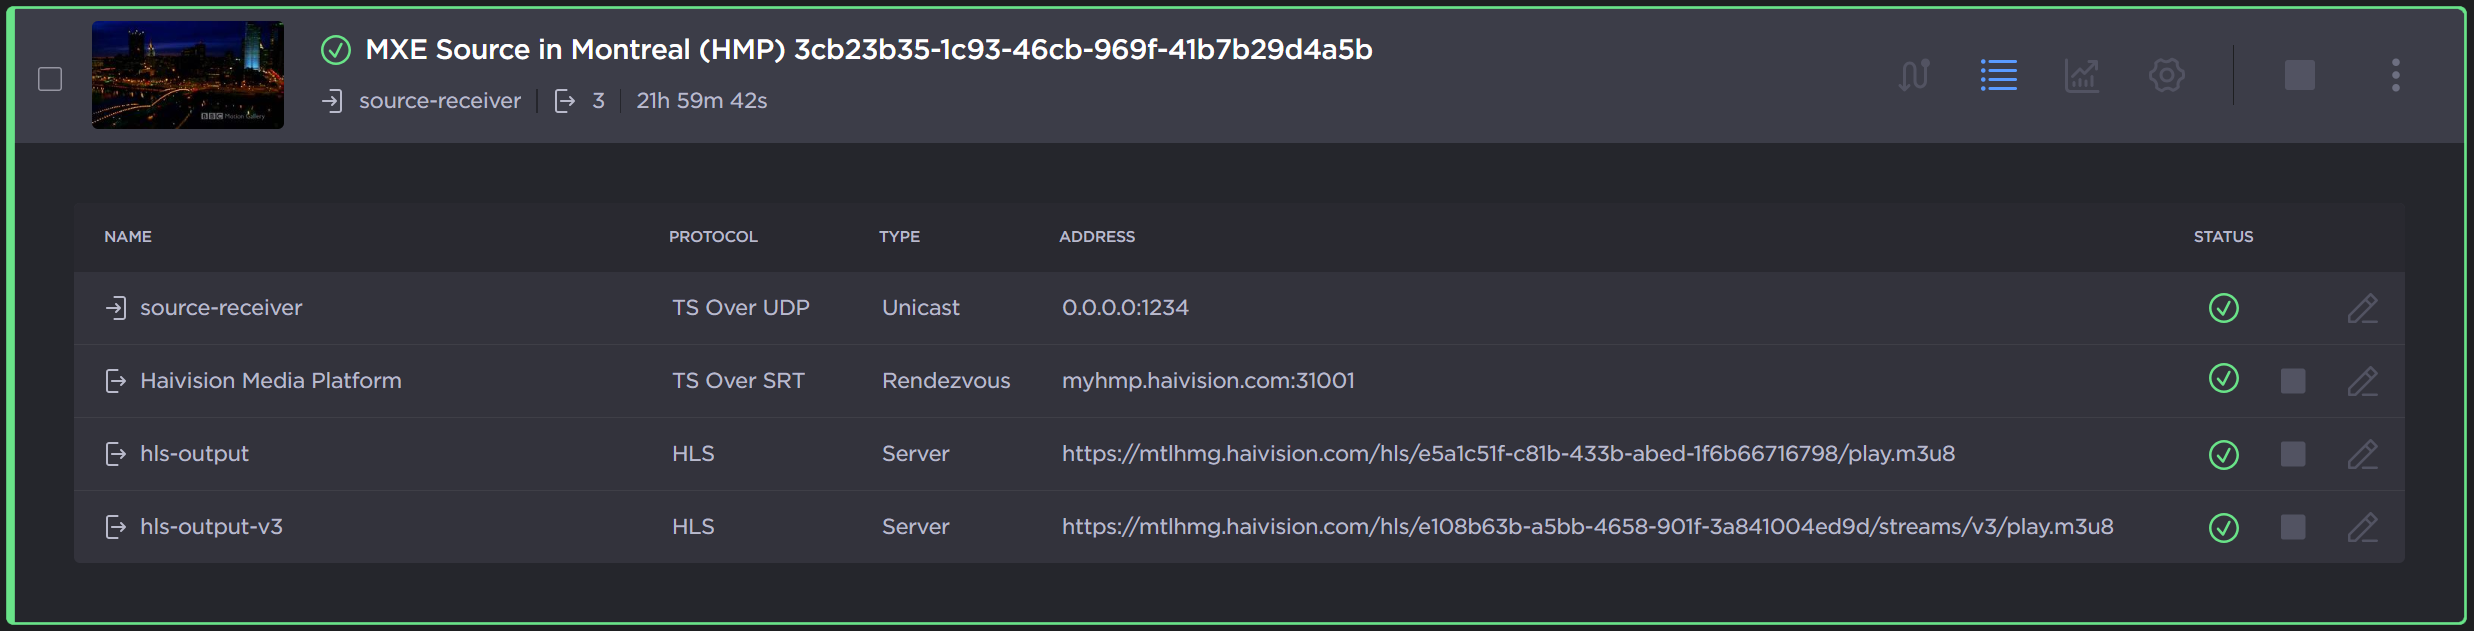Open the route's three-dot more menu
The height and width of the screenshot is (631, 2474).
[x=2395, y=75]
